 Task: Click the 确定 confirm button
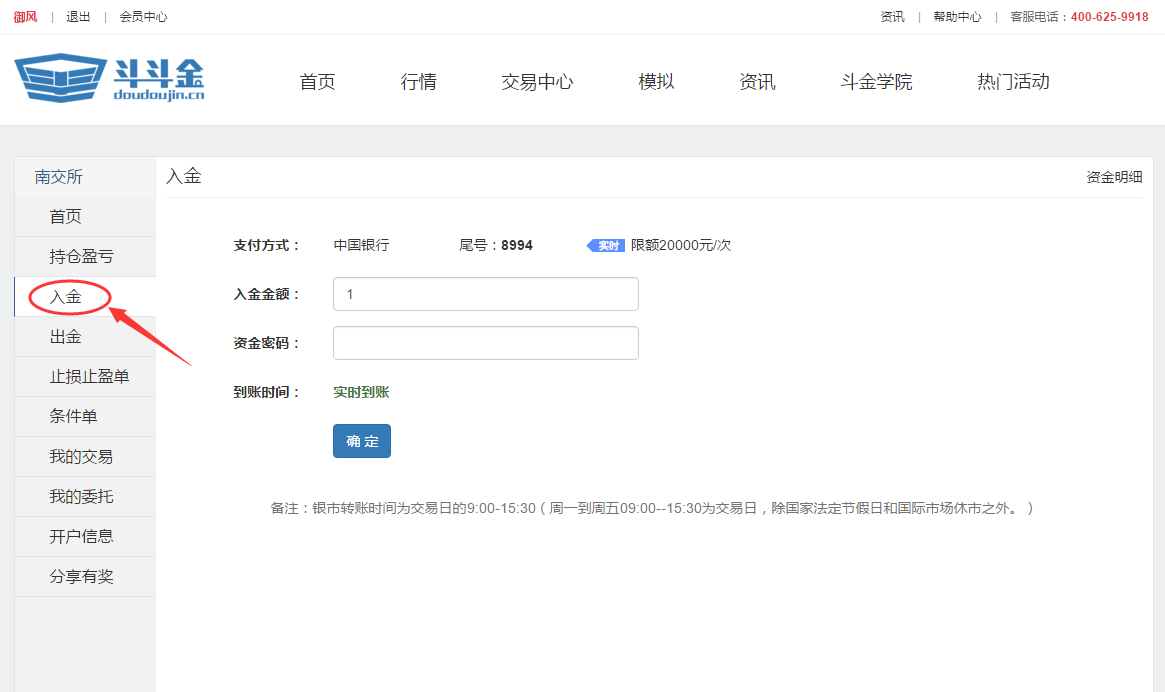(361, 440)
